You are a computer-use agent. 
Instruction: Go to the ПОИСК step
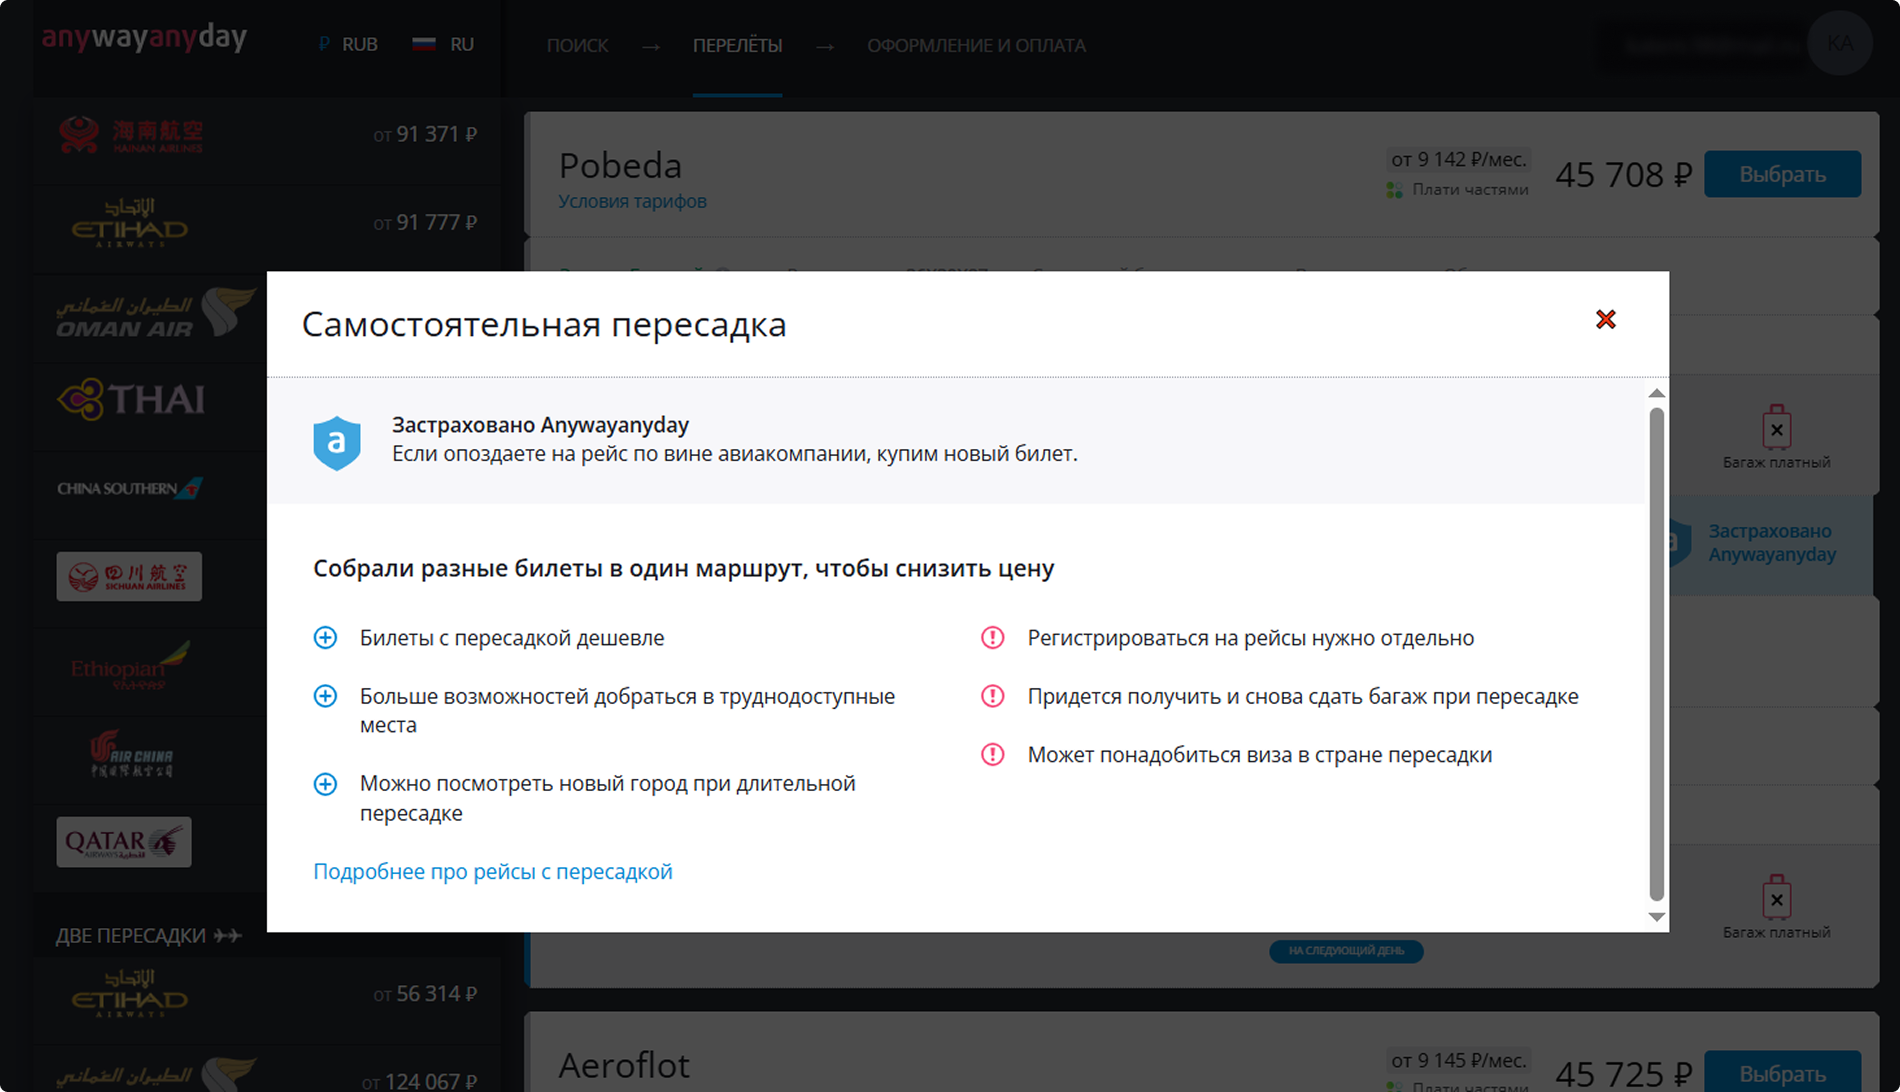[x=577, y=45]
